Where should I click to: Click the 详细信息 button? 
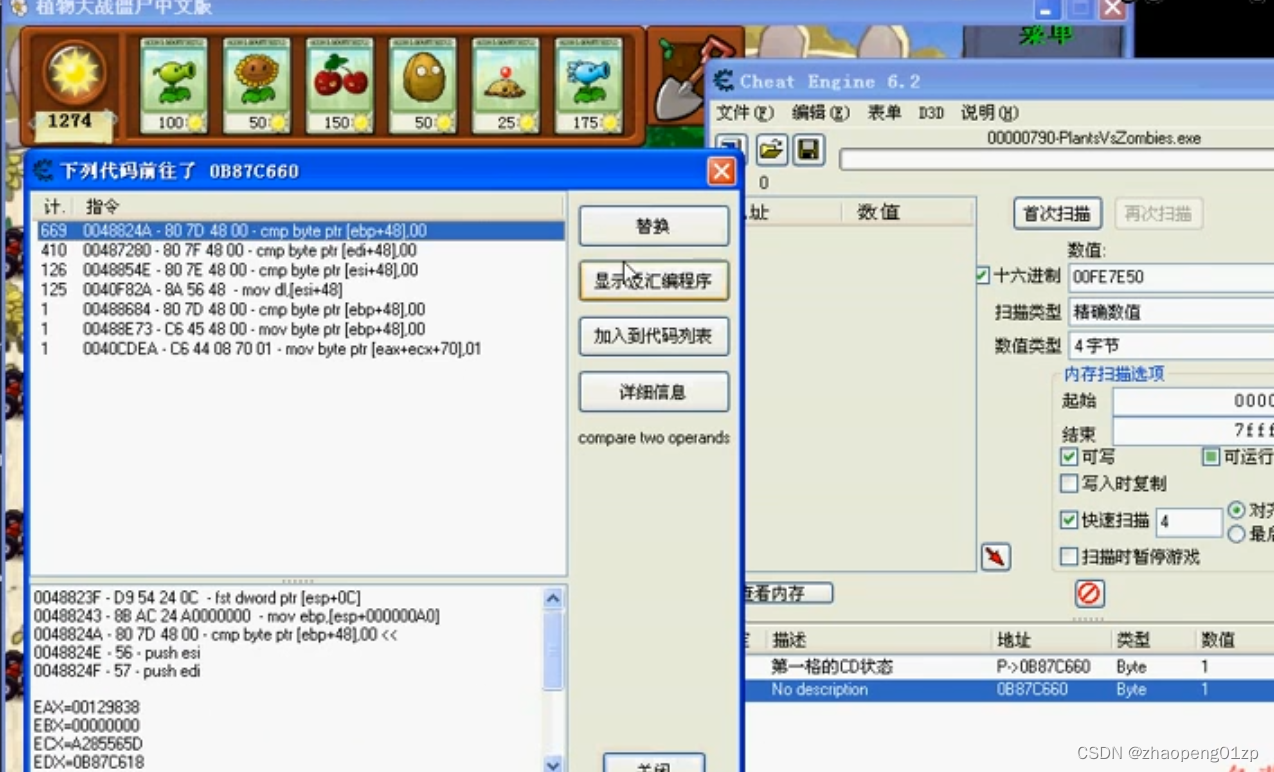click(x=654, y=392)
